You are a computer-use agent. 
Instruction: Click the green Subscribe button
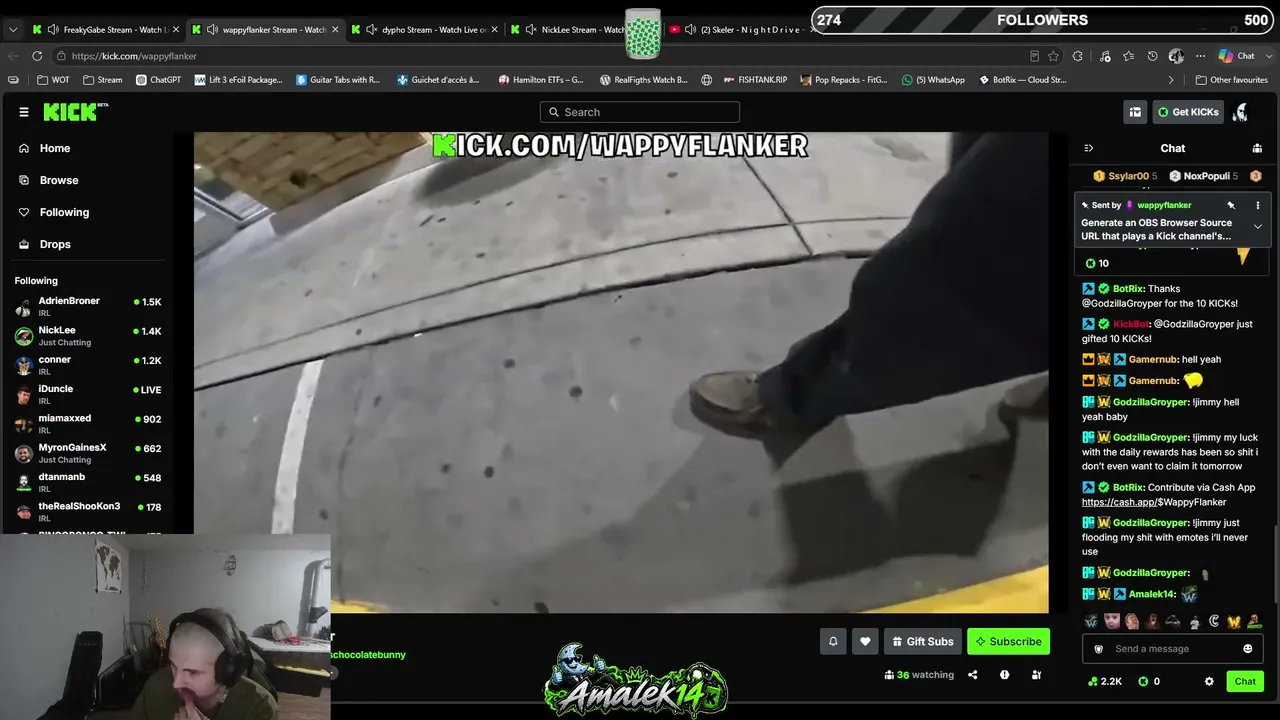[1008, 641]
